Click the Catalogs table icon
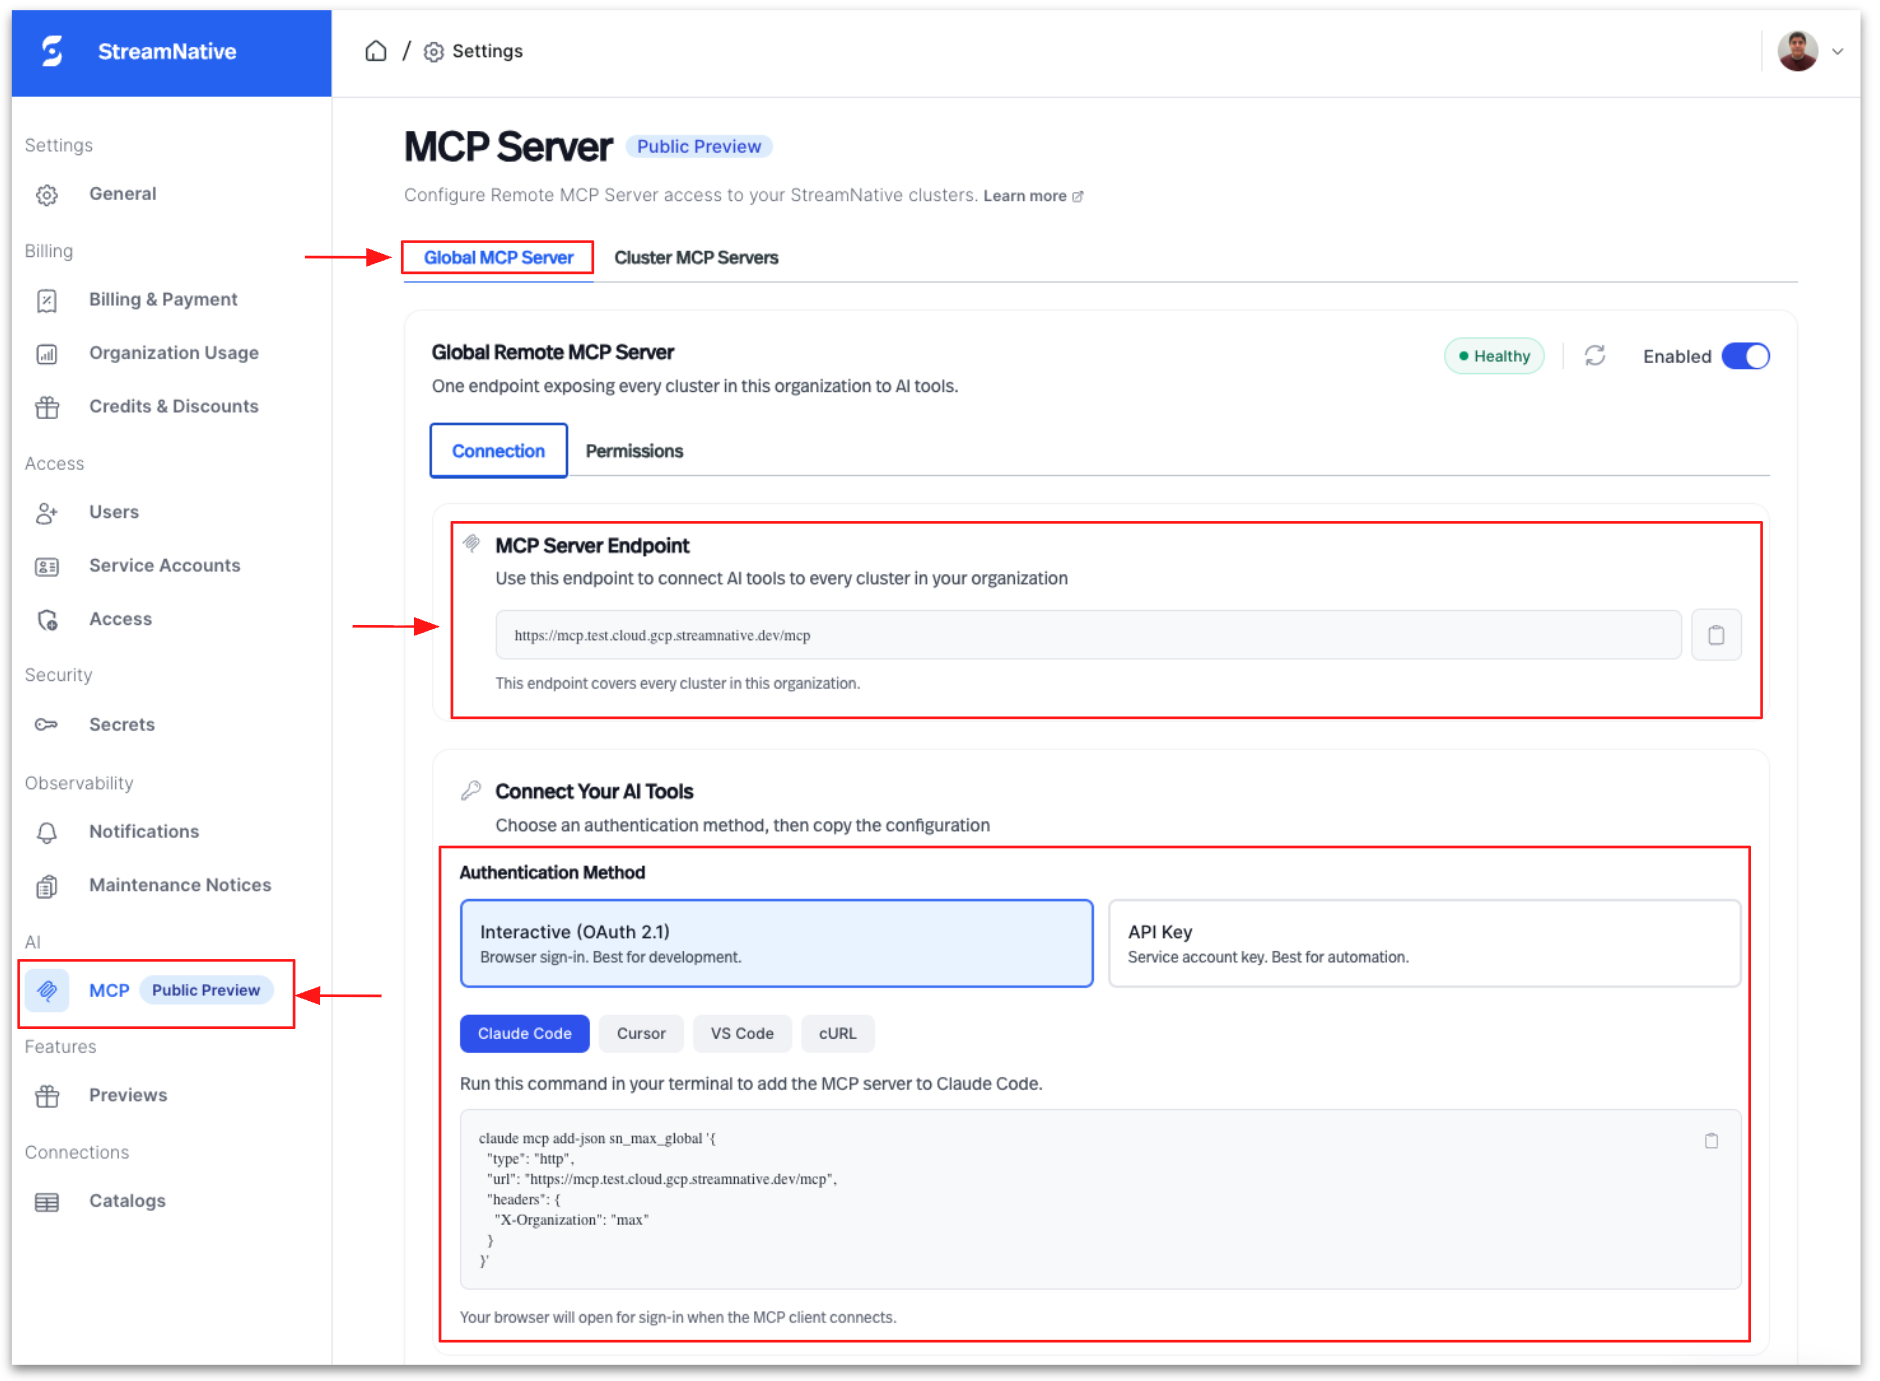The image size is (1880, 1381). (47, 1202)
